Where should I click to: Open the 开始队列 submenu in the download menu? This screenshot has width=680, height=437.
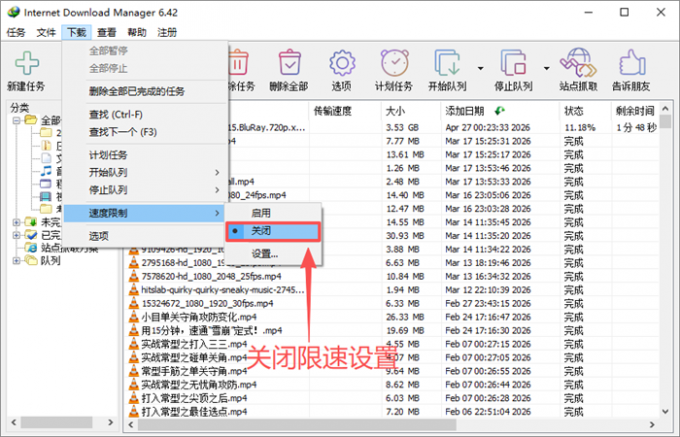tap(144, 173)
